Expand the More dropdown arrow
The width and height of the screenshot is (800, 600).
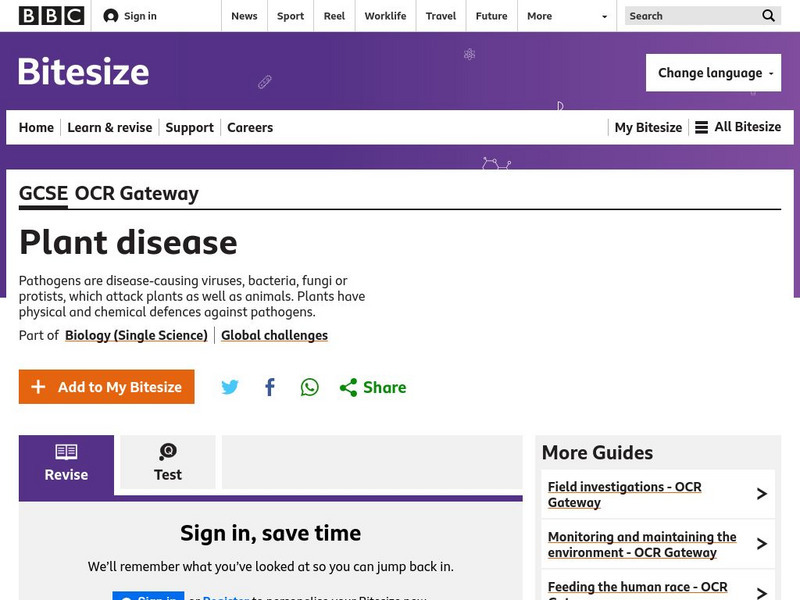[x=605, y=16]
